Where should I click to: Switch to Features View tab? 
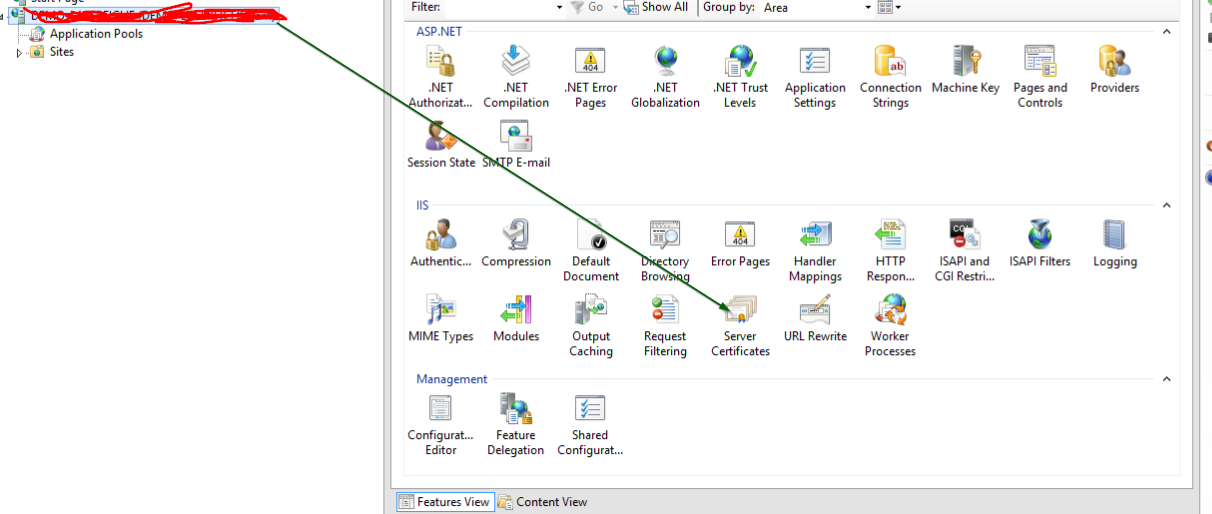tap(444, 502)
